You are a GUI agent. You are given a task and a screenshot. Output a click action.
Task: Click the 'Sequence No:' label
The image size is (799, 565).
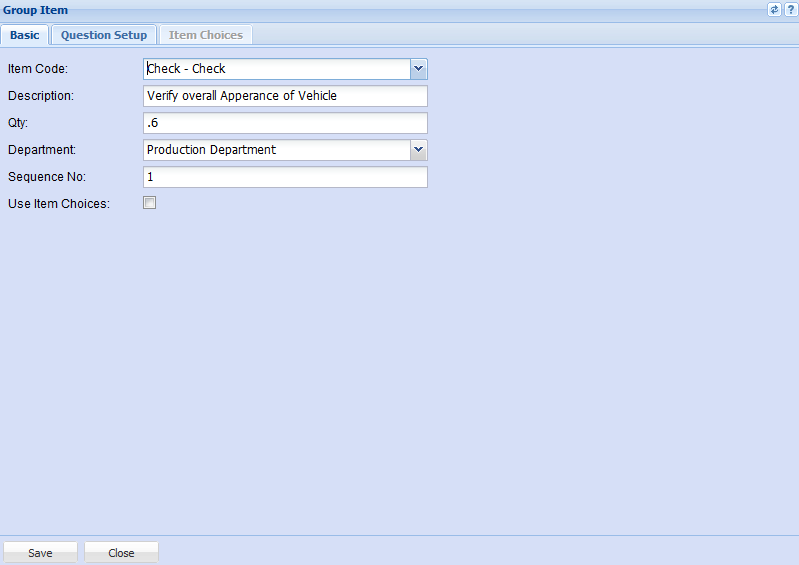click(x=47, y=177)
